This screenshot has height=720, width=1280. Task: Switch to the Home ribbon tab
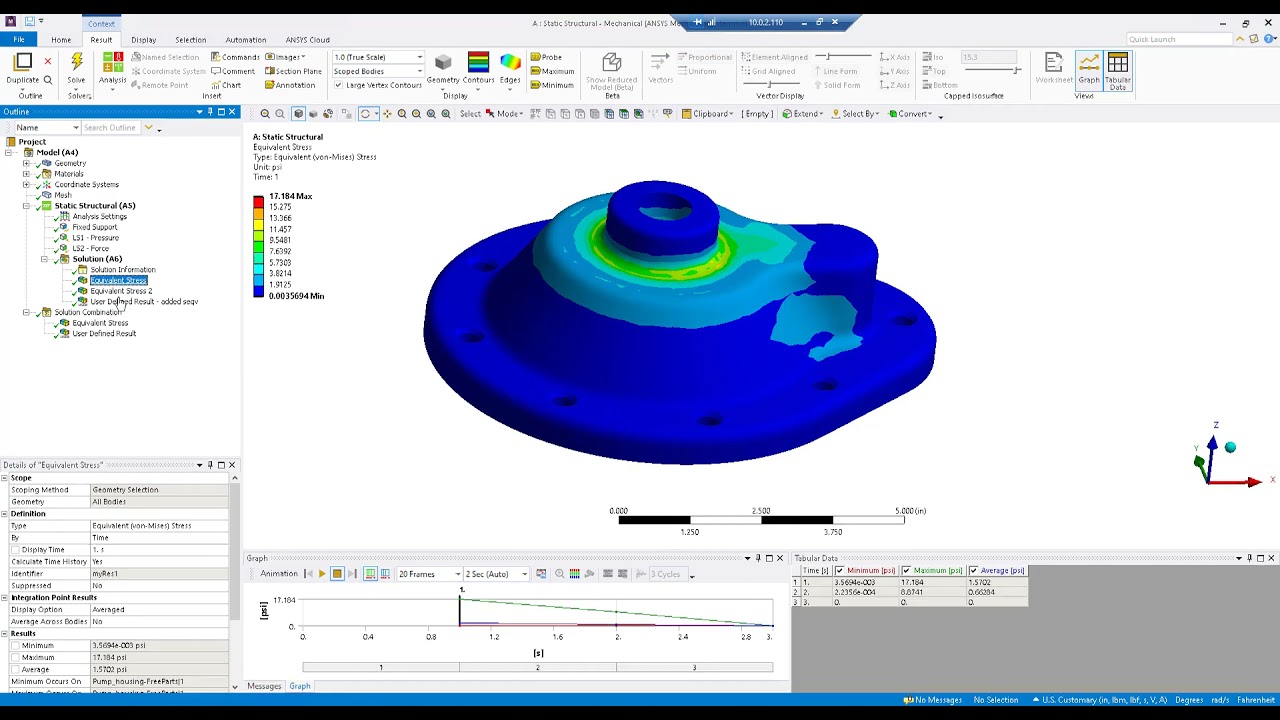point(61,40)
